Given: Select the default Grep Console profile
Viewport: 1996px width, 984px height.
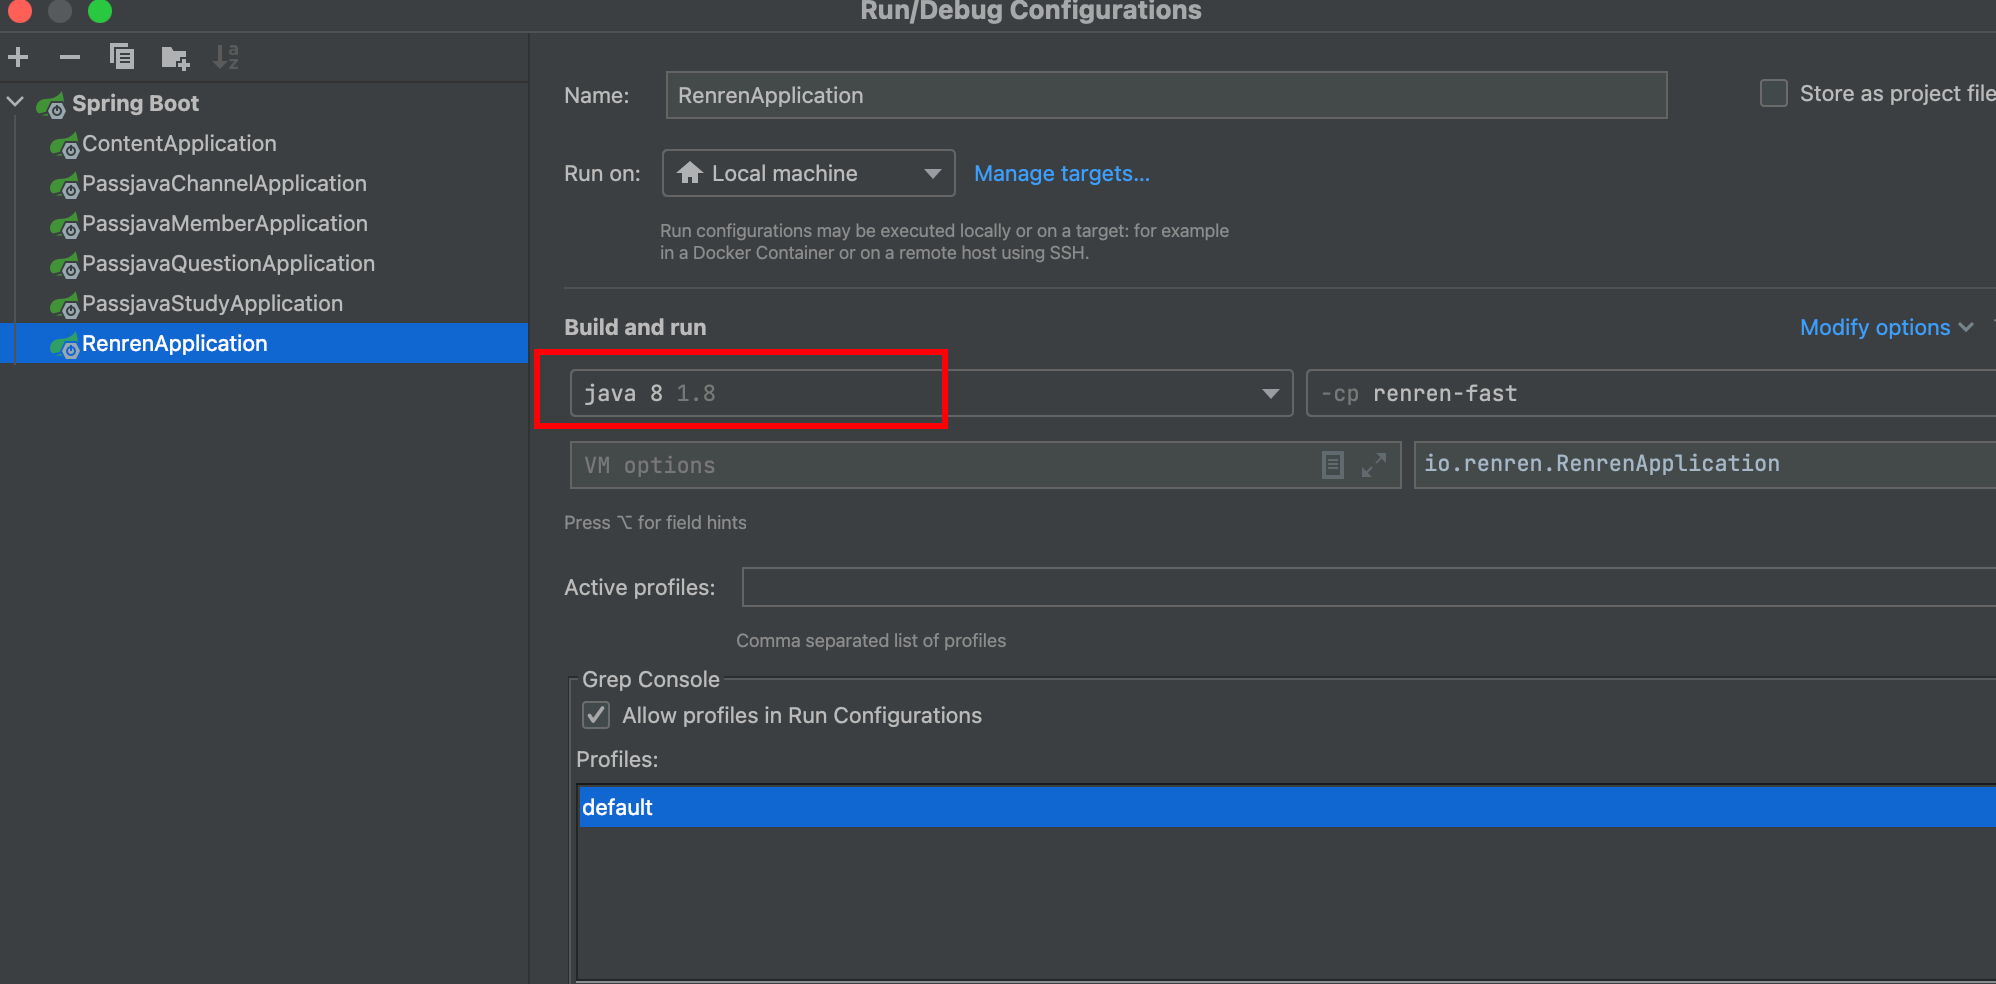Looking at the screenshot, I should [x=617, y=807].
